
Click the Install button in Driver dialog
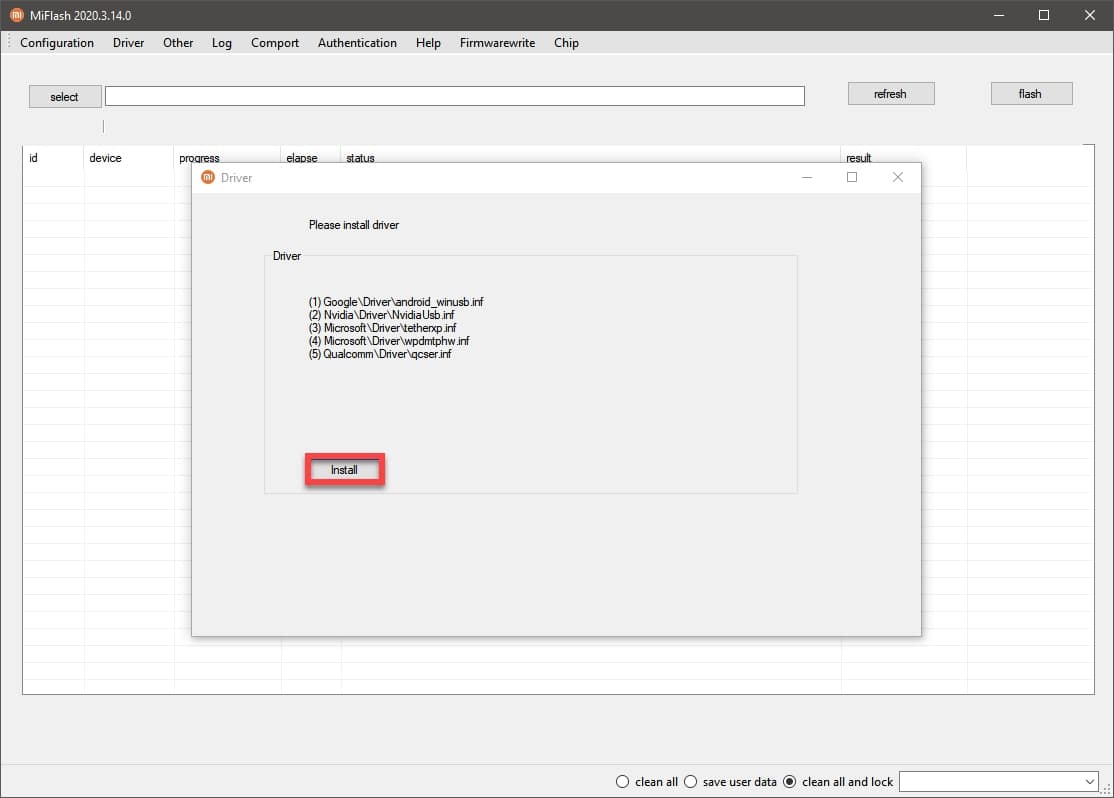(x=345, y=470)
